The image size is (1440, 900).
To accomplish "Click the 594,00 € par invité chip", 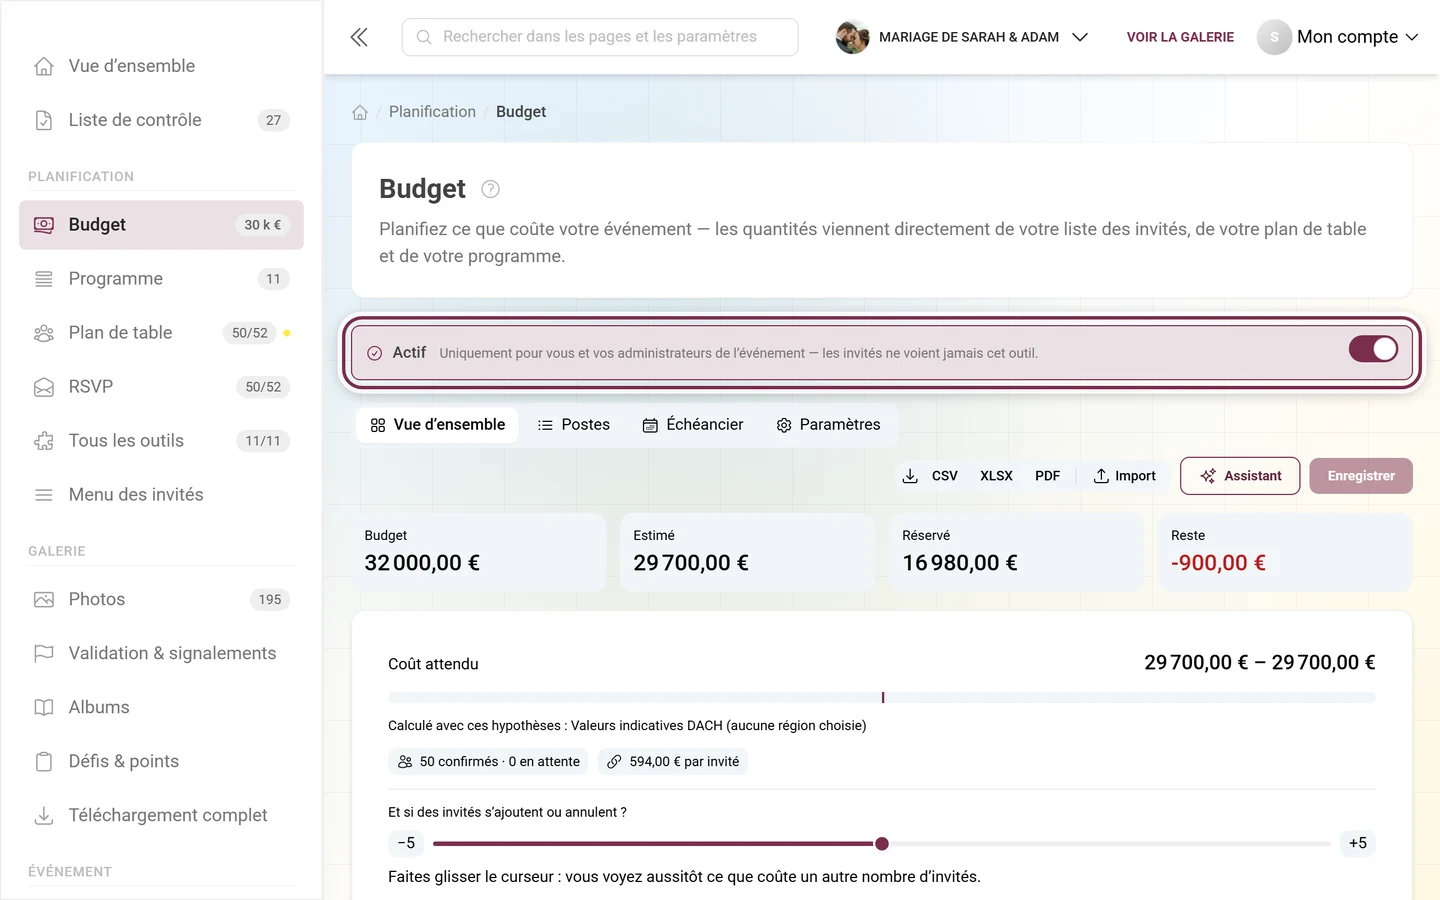I will point(673,762).
